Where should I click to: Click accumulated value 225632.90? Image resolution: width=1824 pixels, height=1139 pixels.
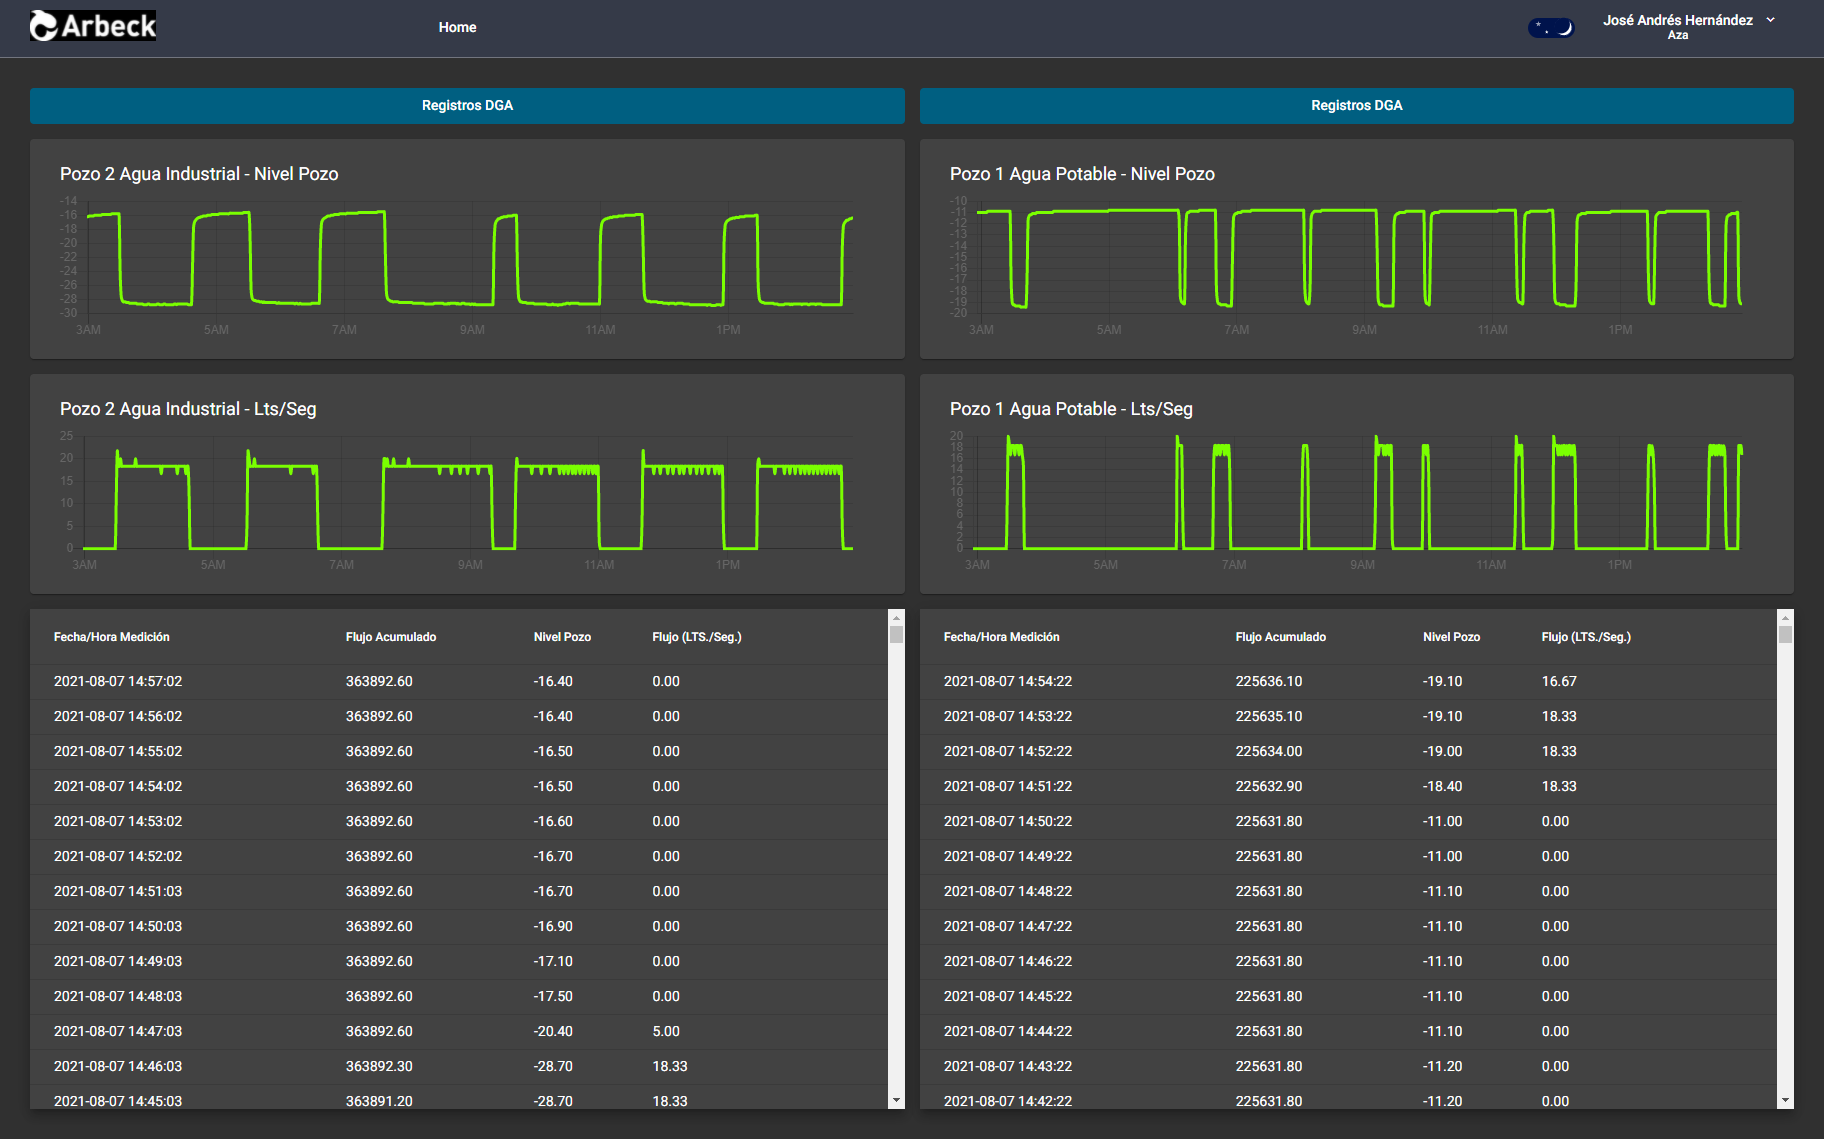click(1269, 786)
